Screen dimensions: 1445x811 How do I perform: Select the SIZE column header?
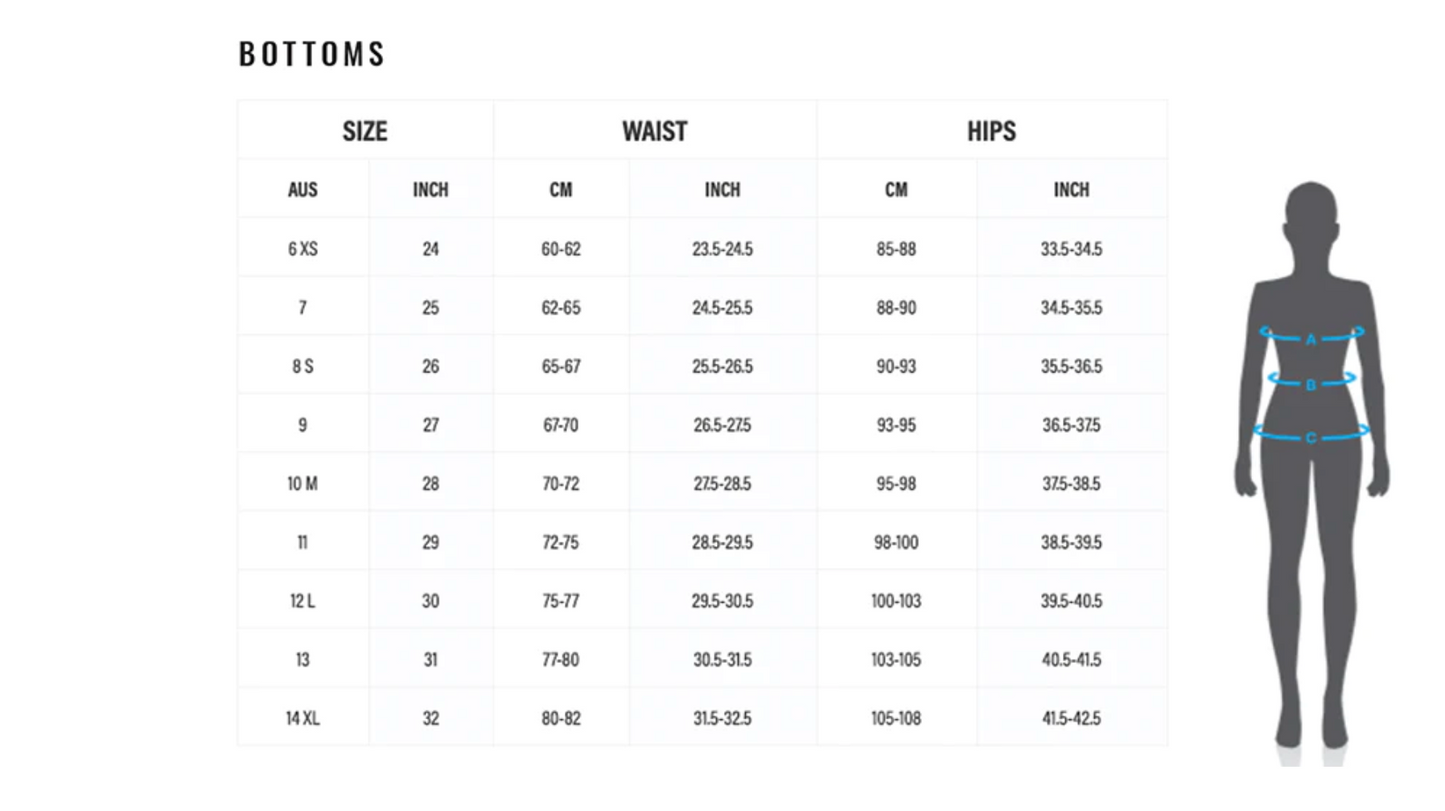point(365,131)
